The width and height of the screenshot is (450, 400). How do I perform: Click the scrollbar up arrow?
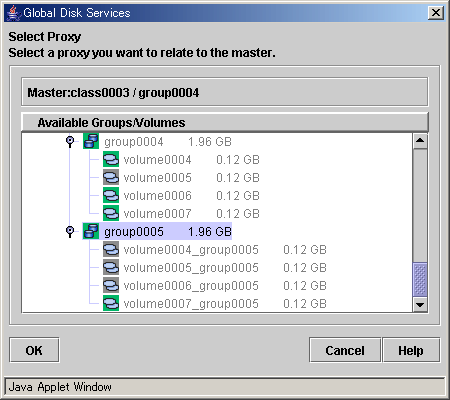pos(420,140)
